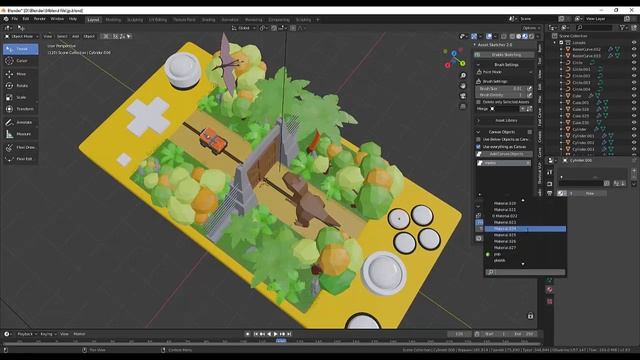The width and height of the screenshot is (640, 360).
Task: Open the Paint Mode dropdown
Action: click(x=504, y=72)
